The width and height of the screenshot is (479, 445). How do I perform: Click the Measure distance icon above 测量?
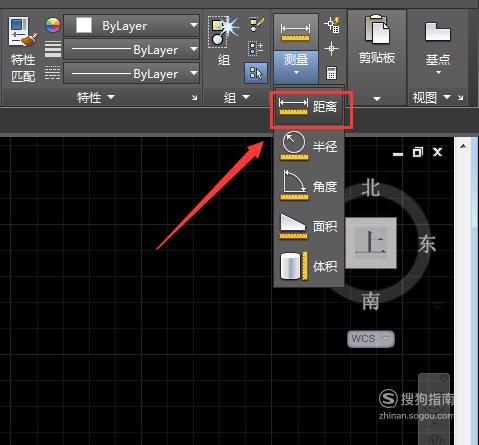(x=296, y=31)
